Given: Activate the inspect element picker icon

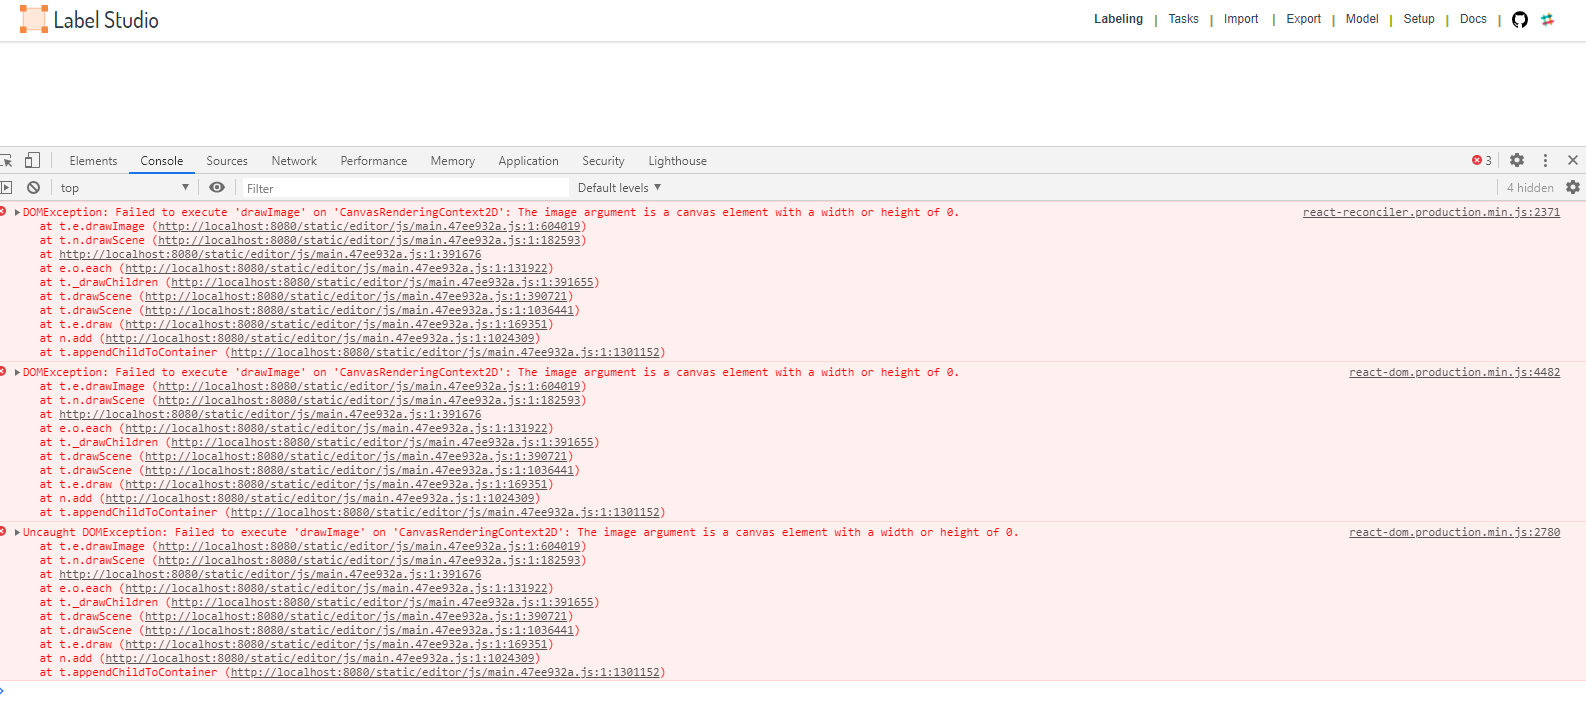Looking at the screenshot, I should coord(7,160).
